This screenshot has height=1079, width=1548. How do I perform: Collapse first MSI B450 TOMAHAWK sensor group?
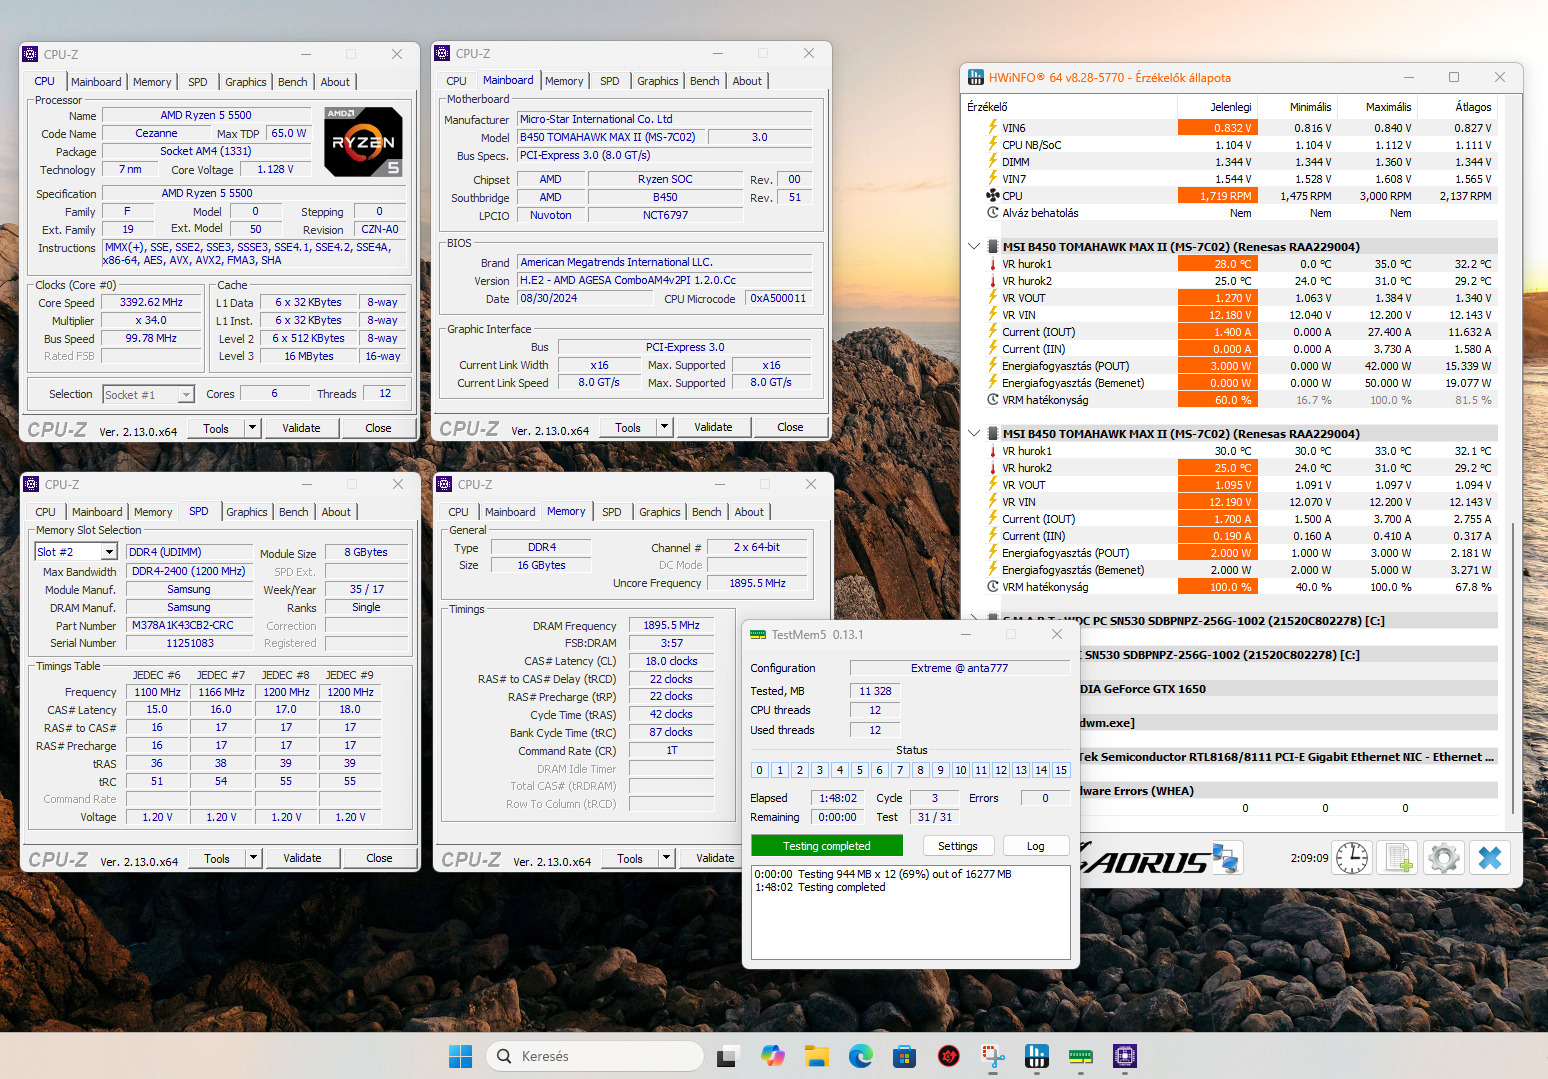tap(974, 246)
